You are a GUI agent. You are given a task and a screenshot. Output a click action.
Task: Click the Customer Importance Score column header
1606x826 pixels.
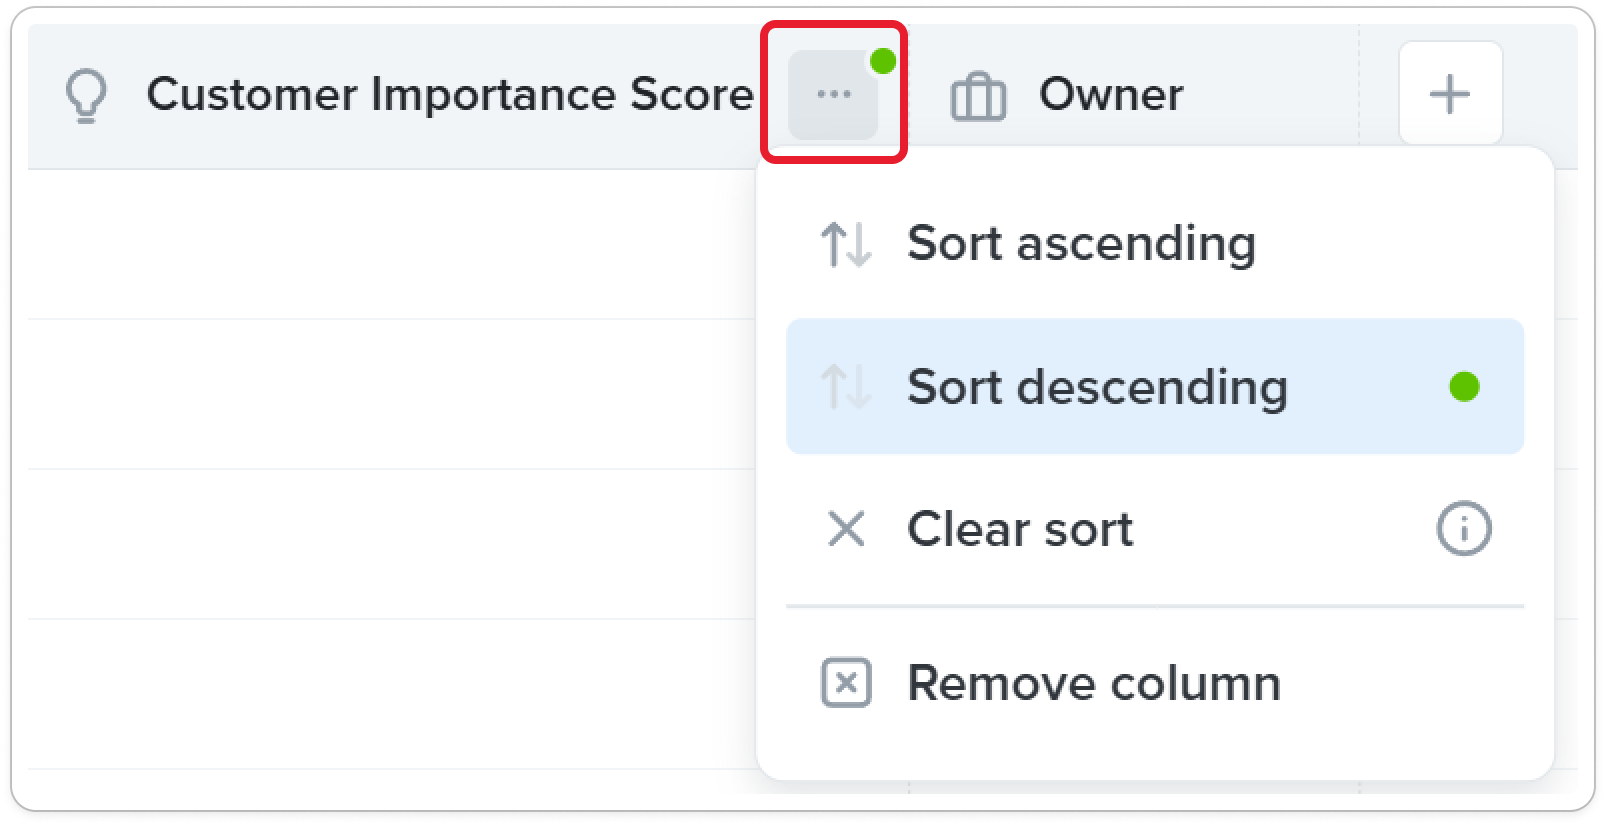click(x=450, y=94)
